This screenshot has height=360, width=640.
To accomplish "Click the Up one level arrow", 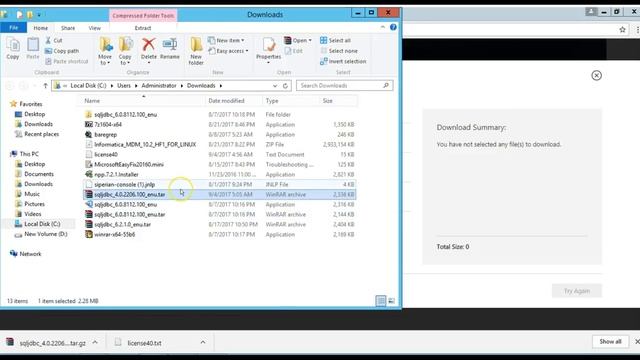I will tap(45, 86).
